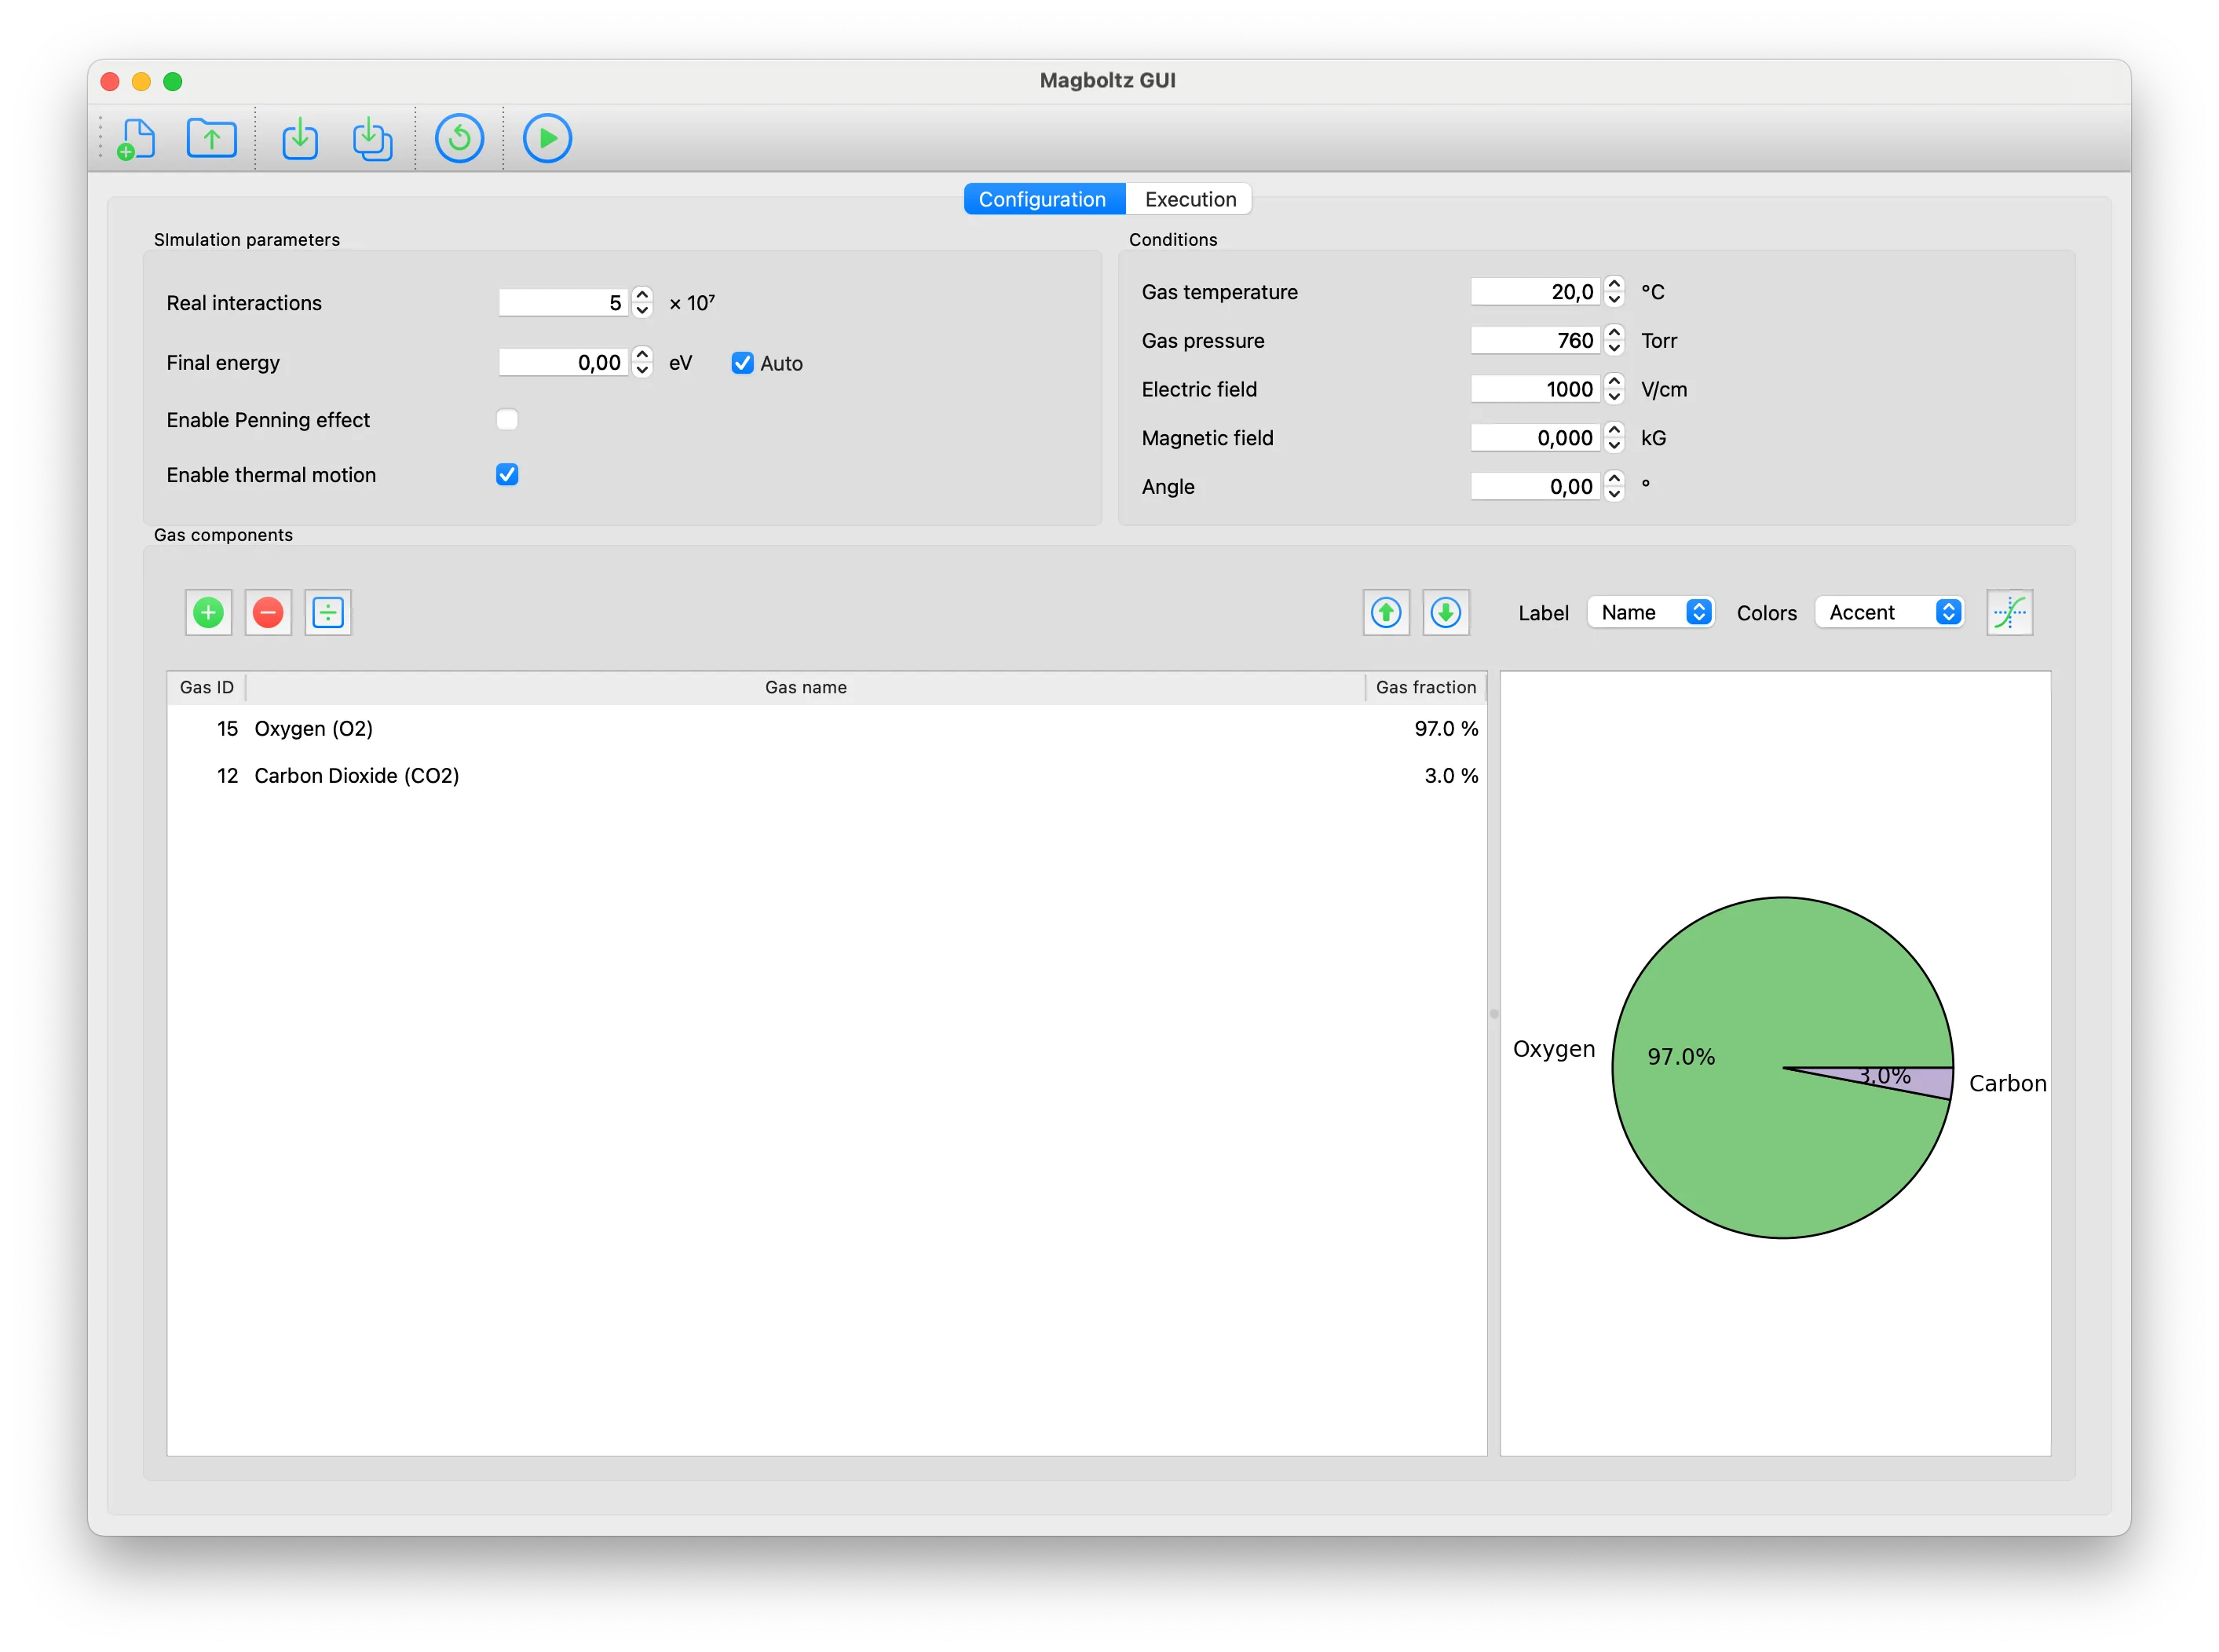Click the save download toolbar icon
2219x1652 pixels.
[x=300, y=138]
